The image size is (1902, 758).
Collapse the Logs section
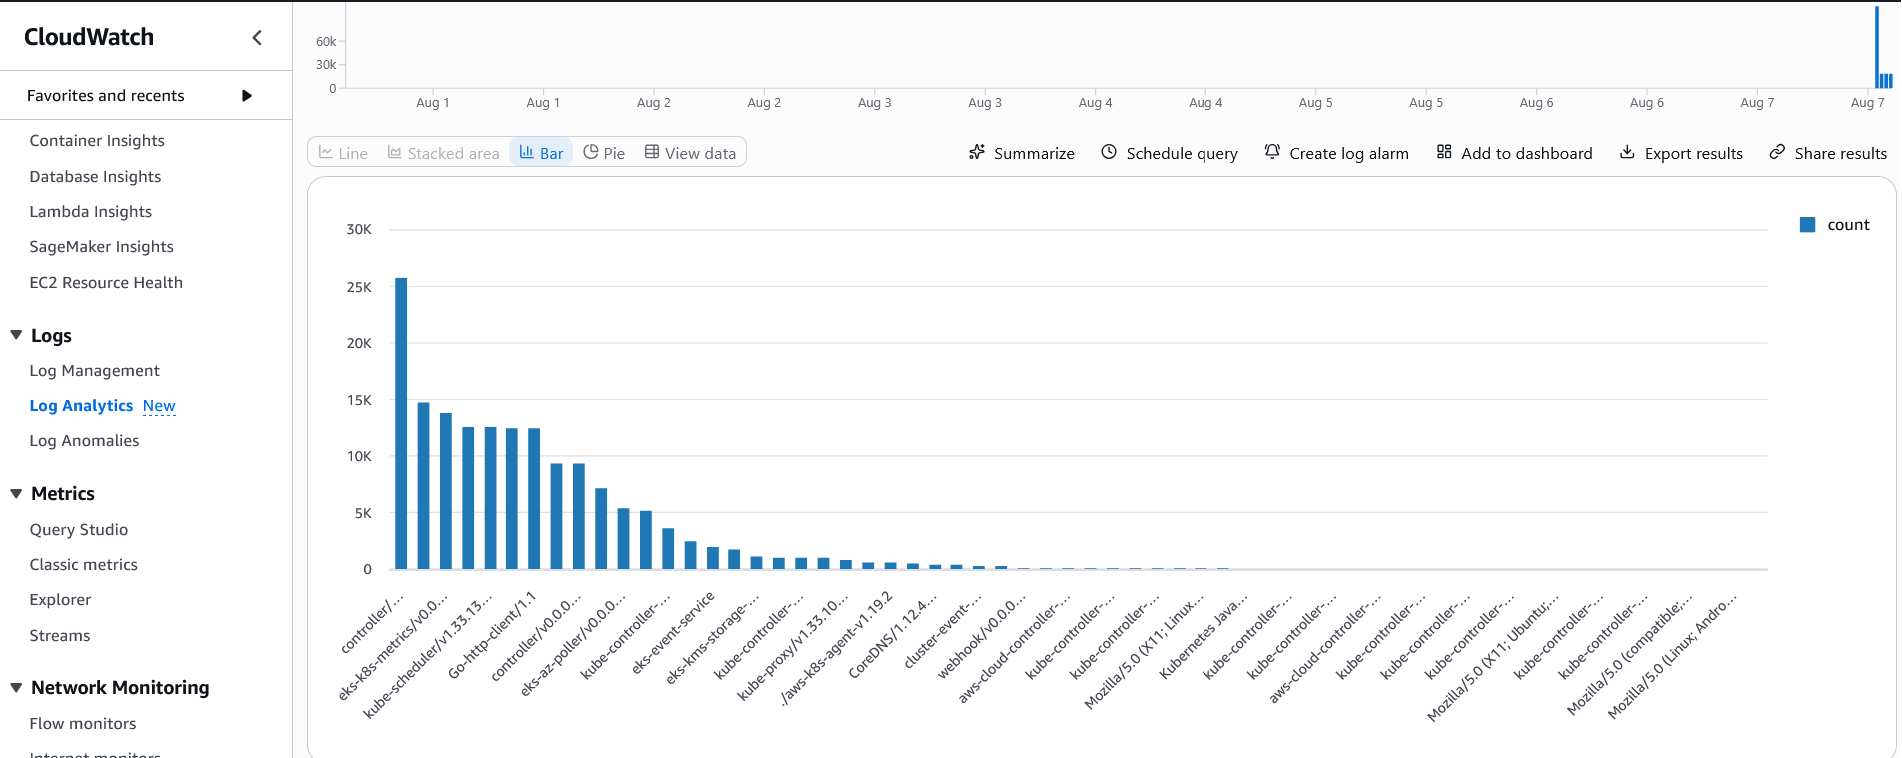(x=16, y=335)
